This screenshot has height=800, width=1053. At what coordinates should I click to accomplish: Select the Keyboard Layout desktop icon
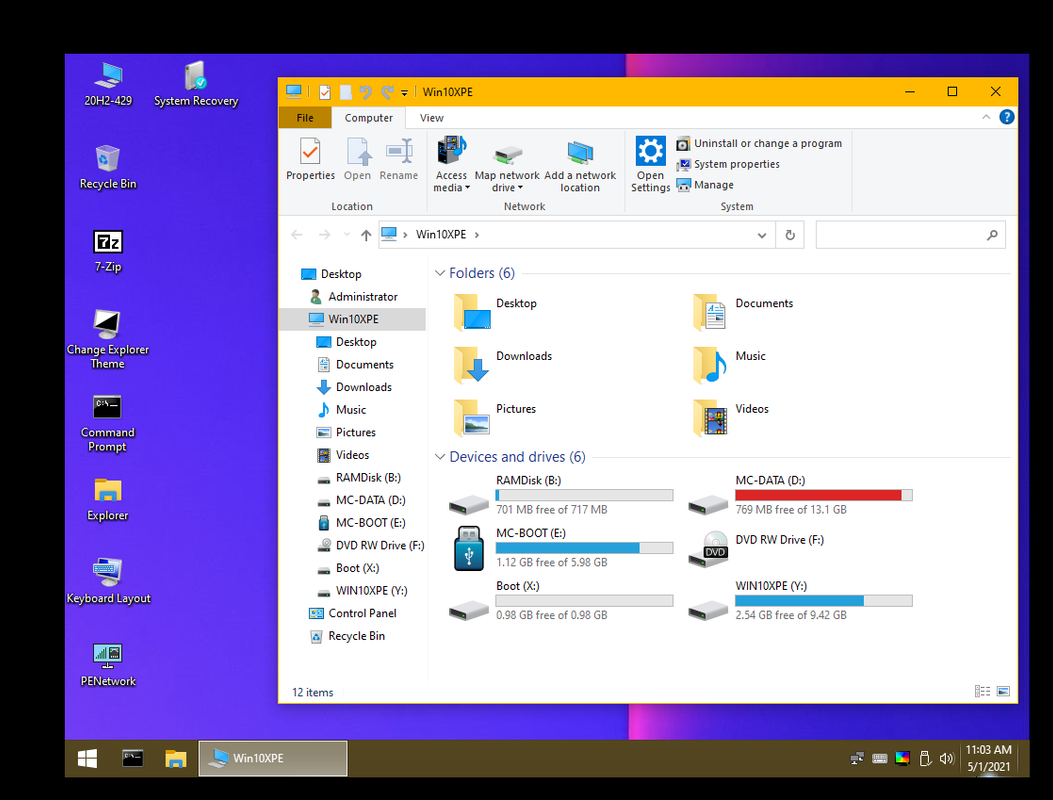click(108, 582)
